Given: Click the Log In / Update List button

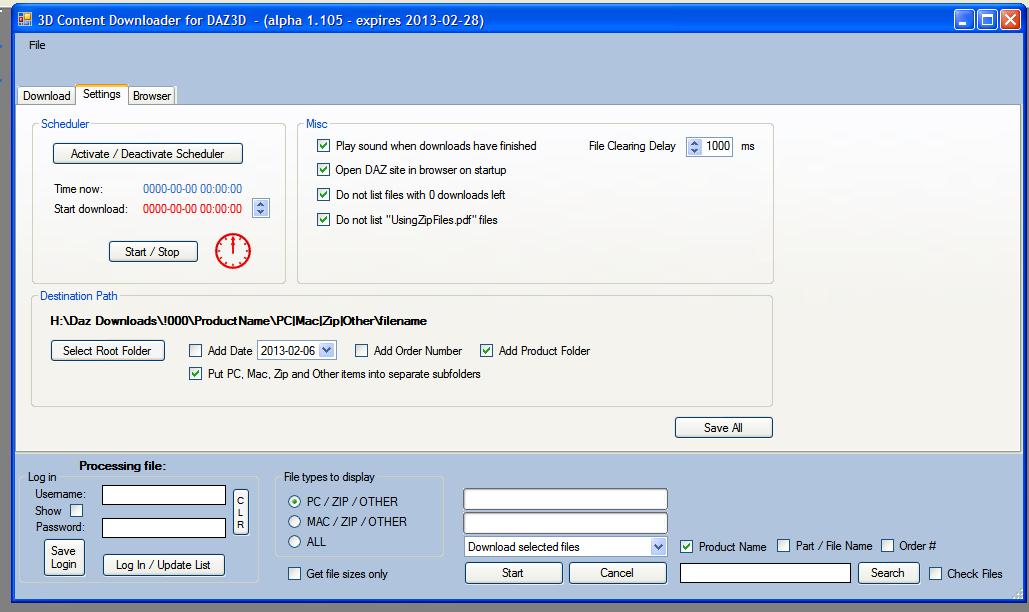Looking at the screenshot, I should [x=163, y=565].
